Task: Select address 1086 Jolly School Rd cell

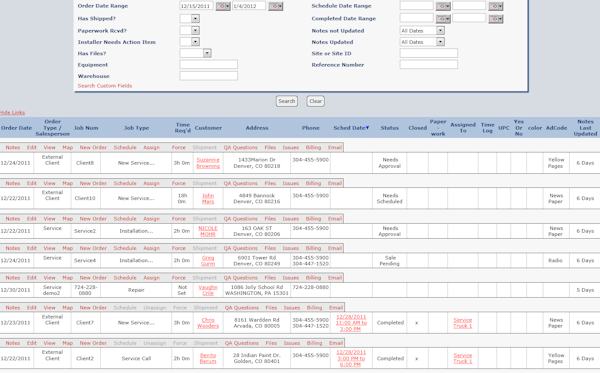Action: point(257,290)
